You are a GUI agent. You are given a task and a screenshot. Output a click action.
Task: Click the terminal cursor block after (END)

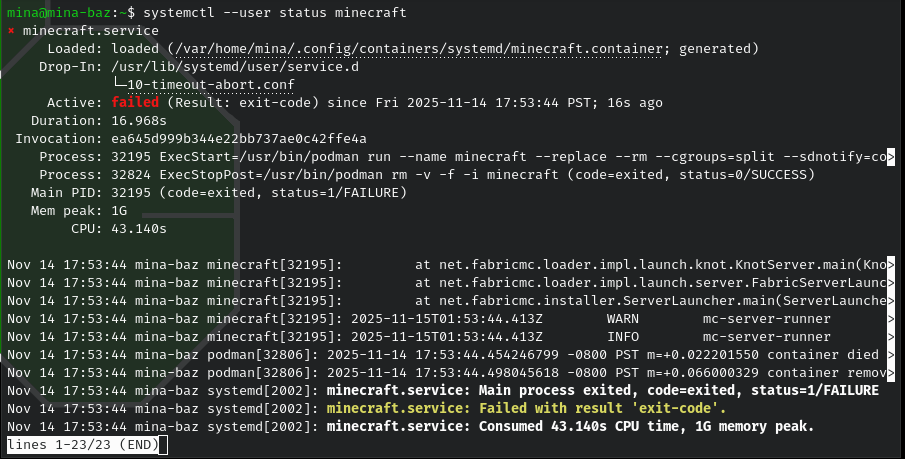tap(161, 444)
